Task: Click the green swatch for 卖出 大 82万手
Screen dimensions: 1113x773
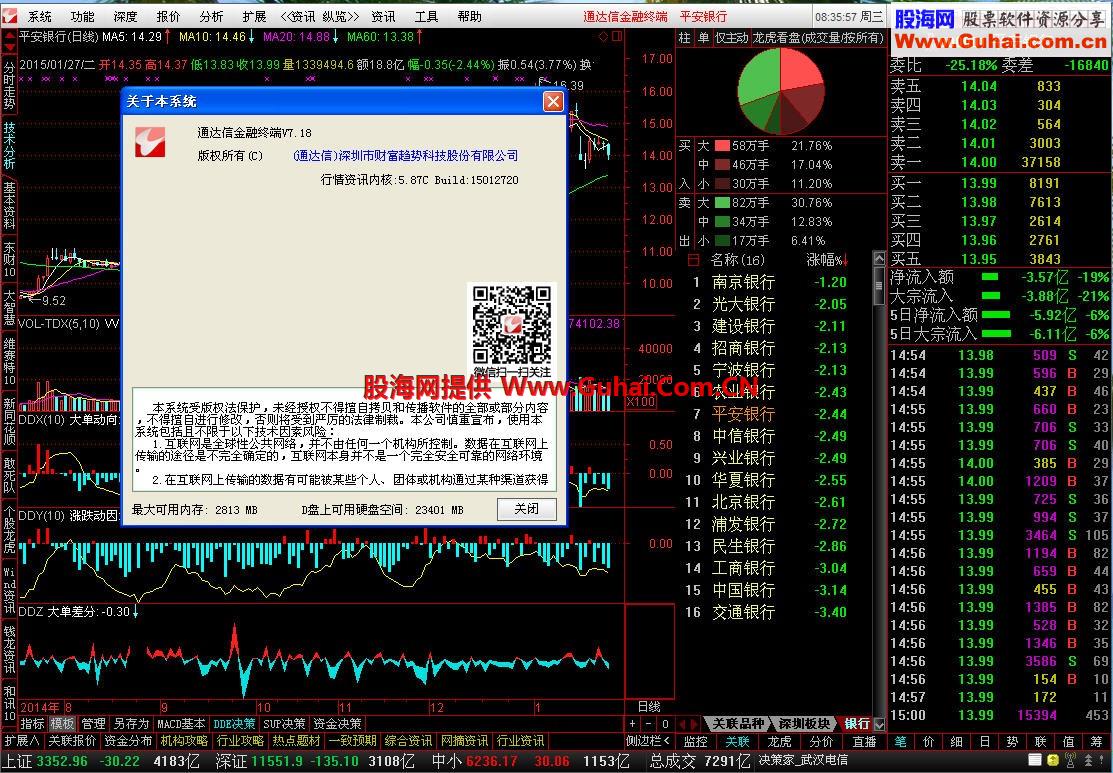Action: pos(722,203)
